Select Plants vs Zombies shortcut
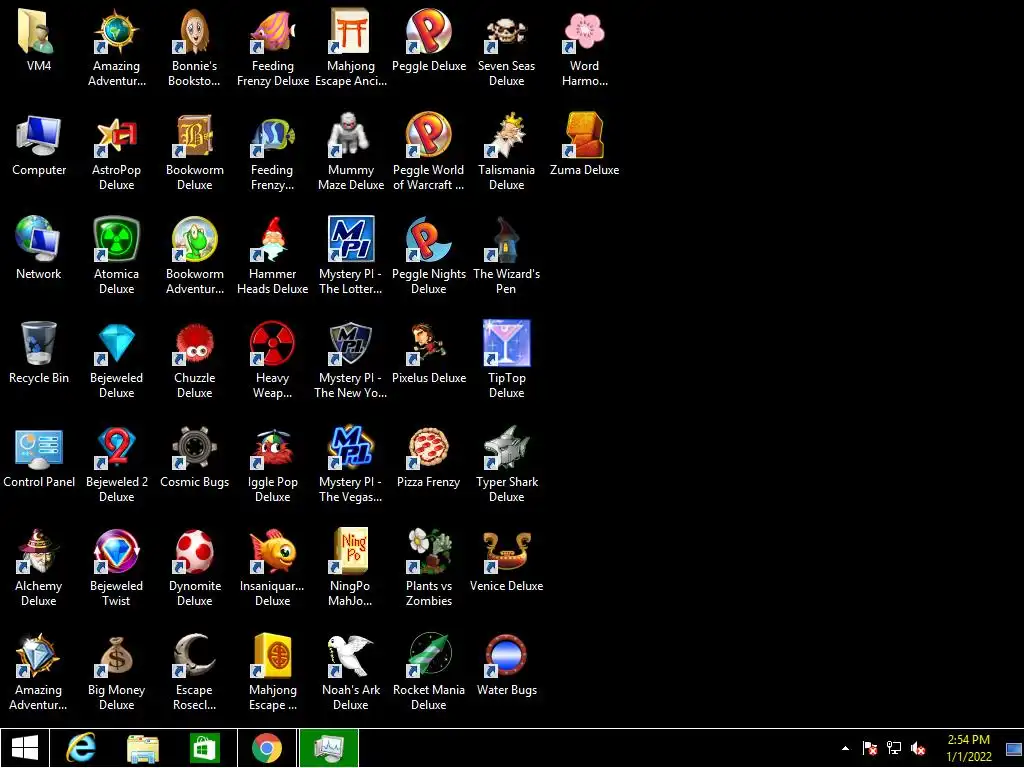The image size is (1024, 768). click(x=428, y=551)
